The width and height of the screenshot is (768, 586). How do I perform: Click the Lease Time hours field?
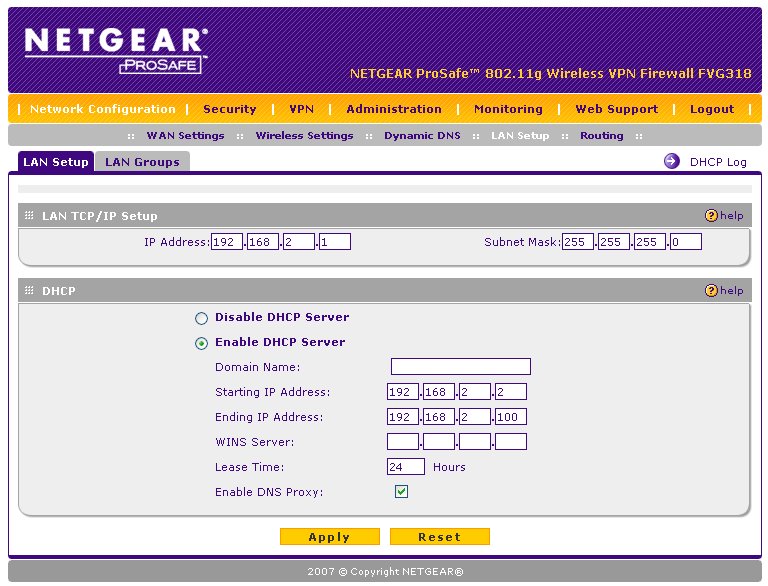pyautogui.click(x=406, y=467)
